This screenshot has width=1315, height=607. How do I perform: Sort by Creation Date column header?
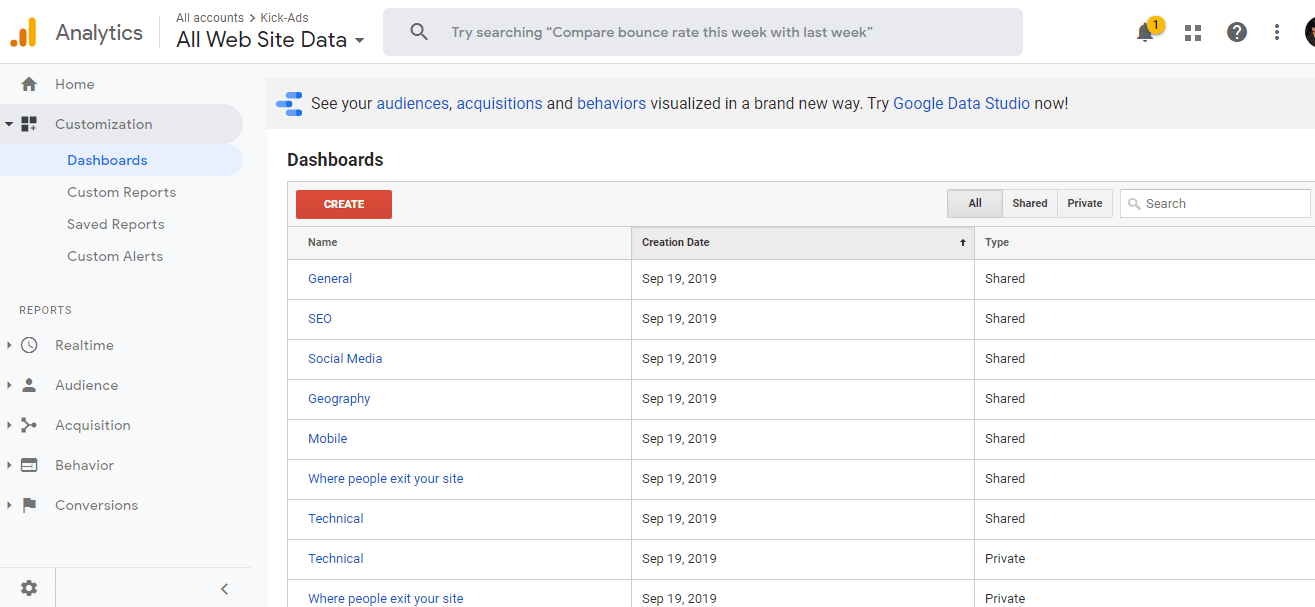tap(803, 242)
